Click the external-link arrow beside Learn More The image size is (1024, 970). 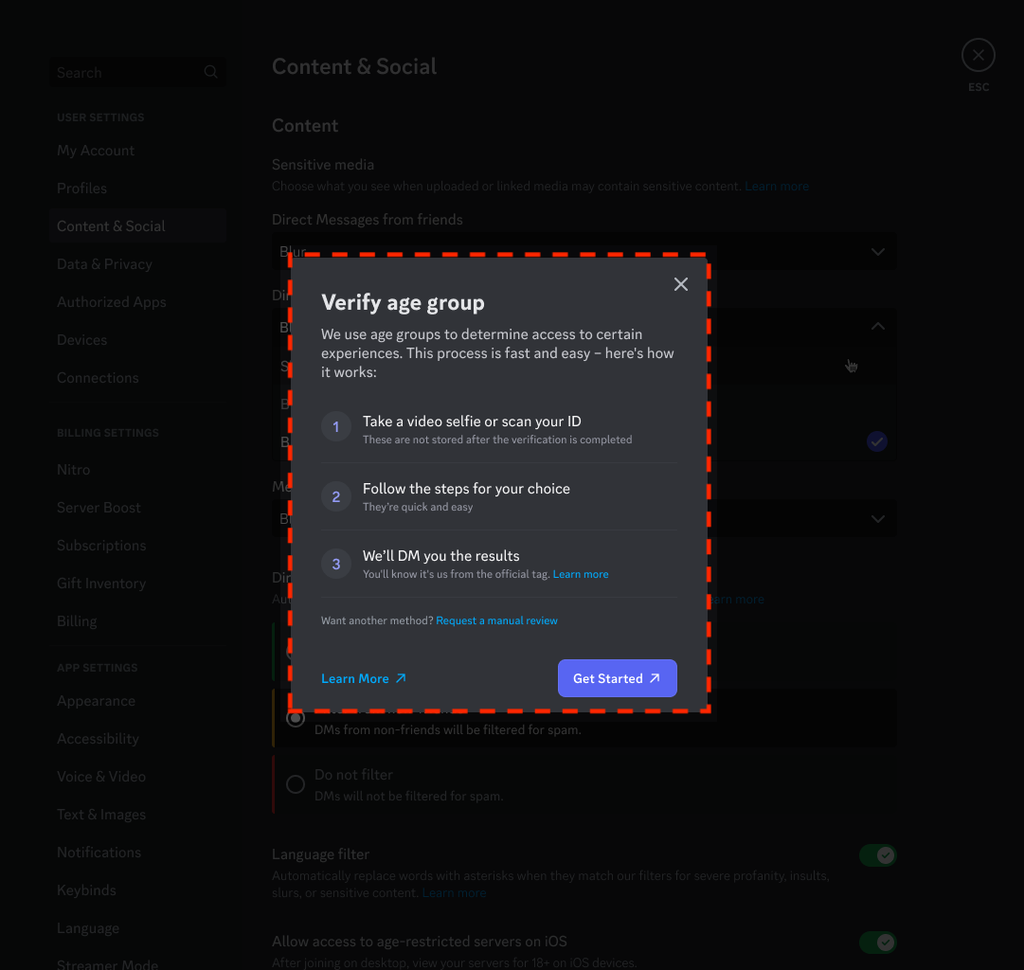click(400, 678)
